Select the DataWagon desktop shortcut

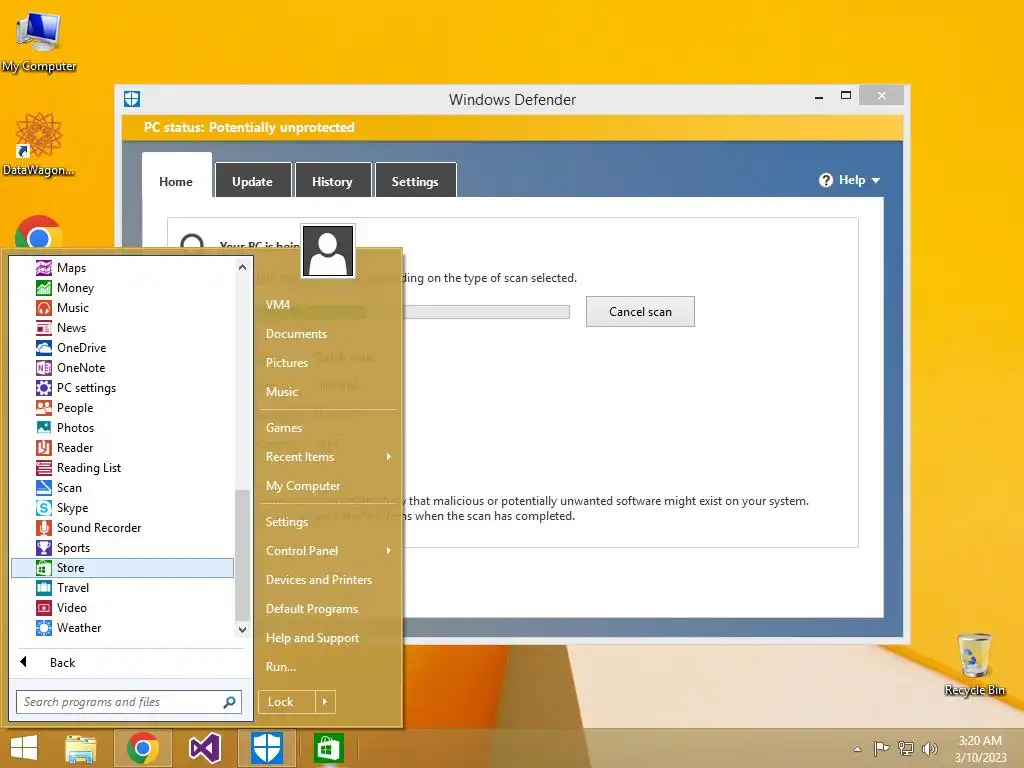click(x=39, y=144)
